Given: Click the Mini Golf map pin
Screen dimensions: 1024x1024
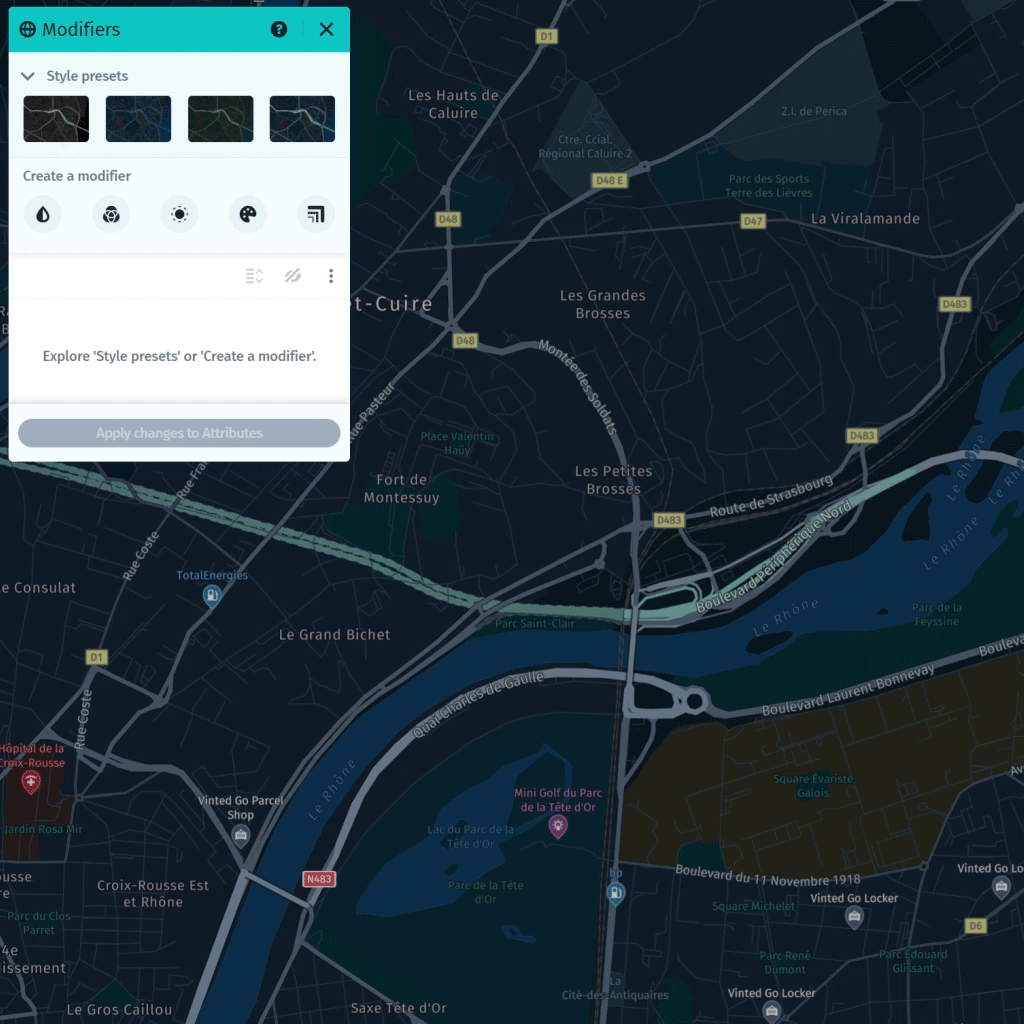Looking at the screenshot, I should click(x=558, y=826).
